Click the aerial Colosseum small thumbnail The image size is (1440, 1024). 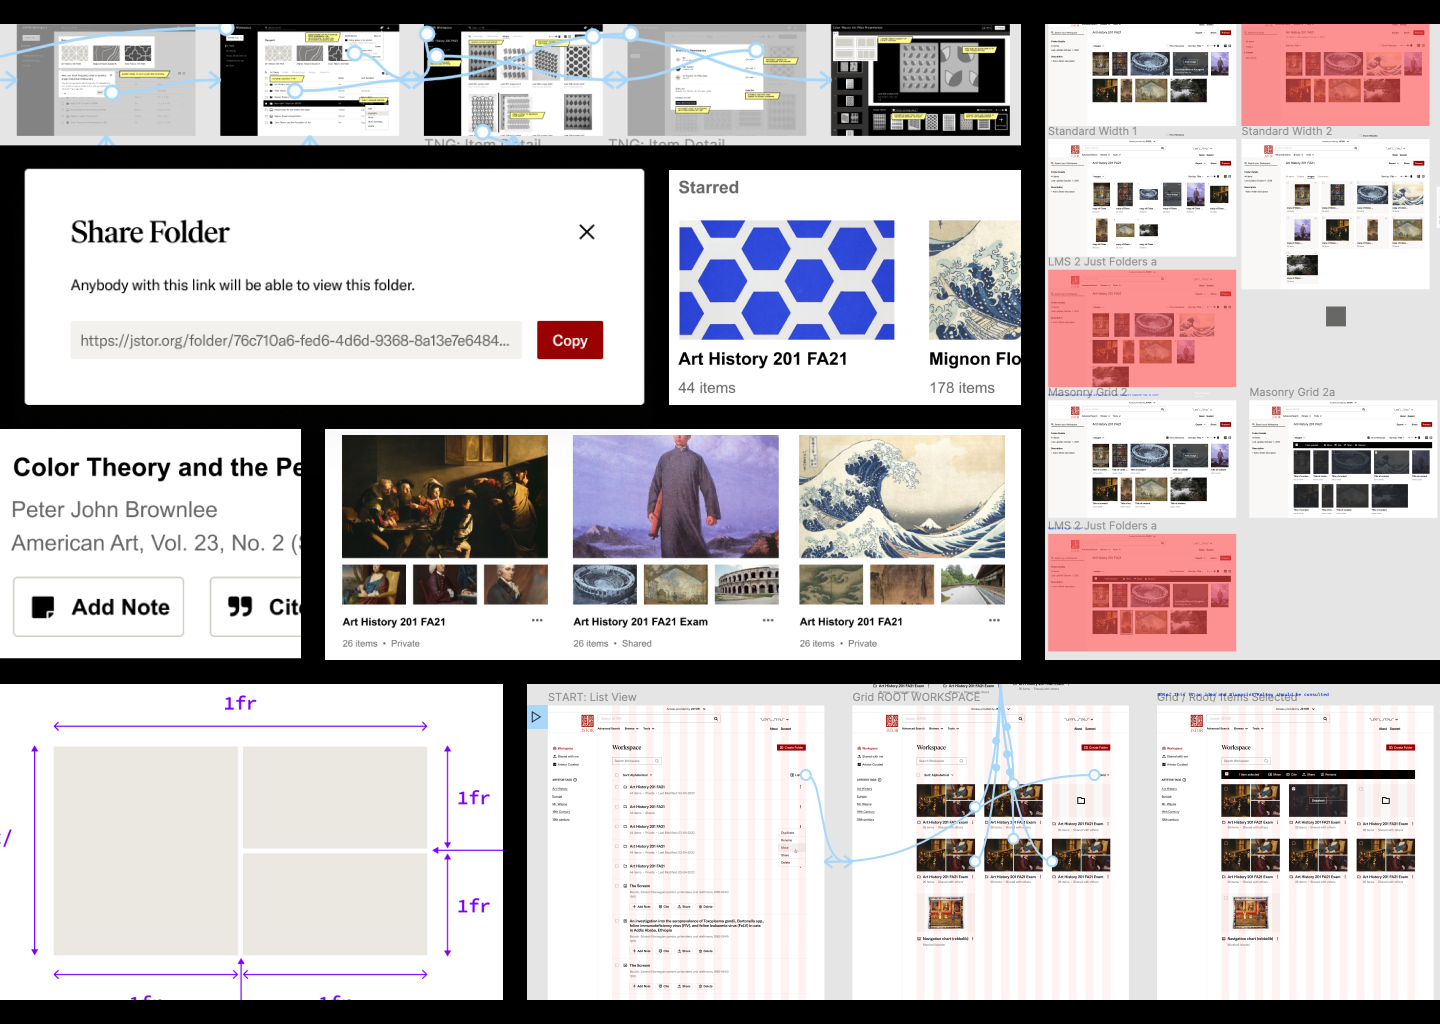[605, 585]
